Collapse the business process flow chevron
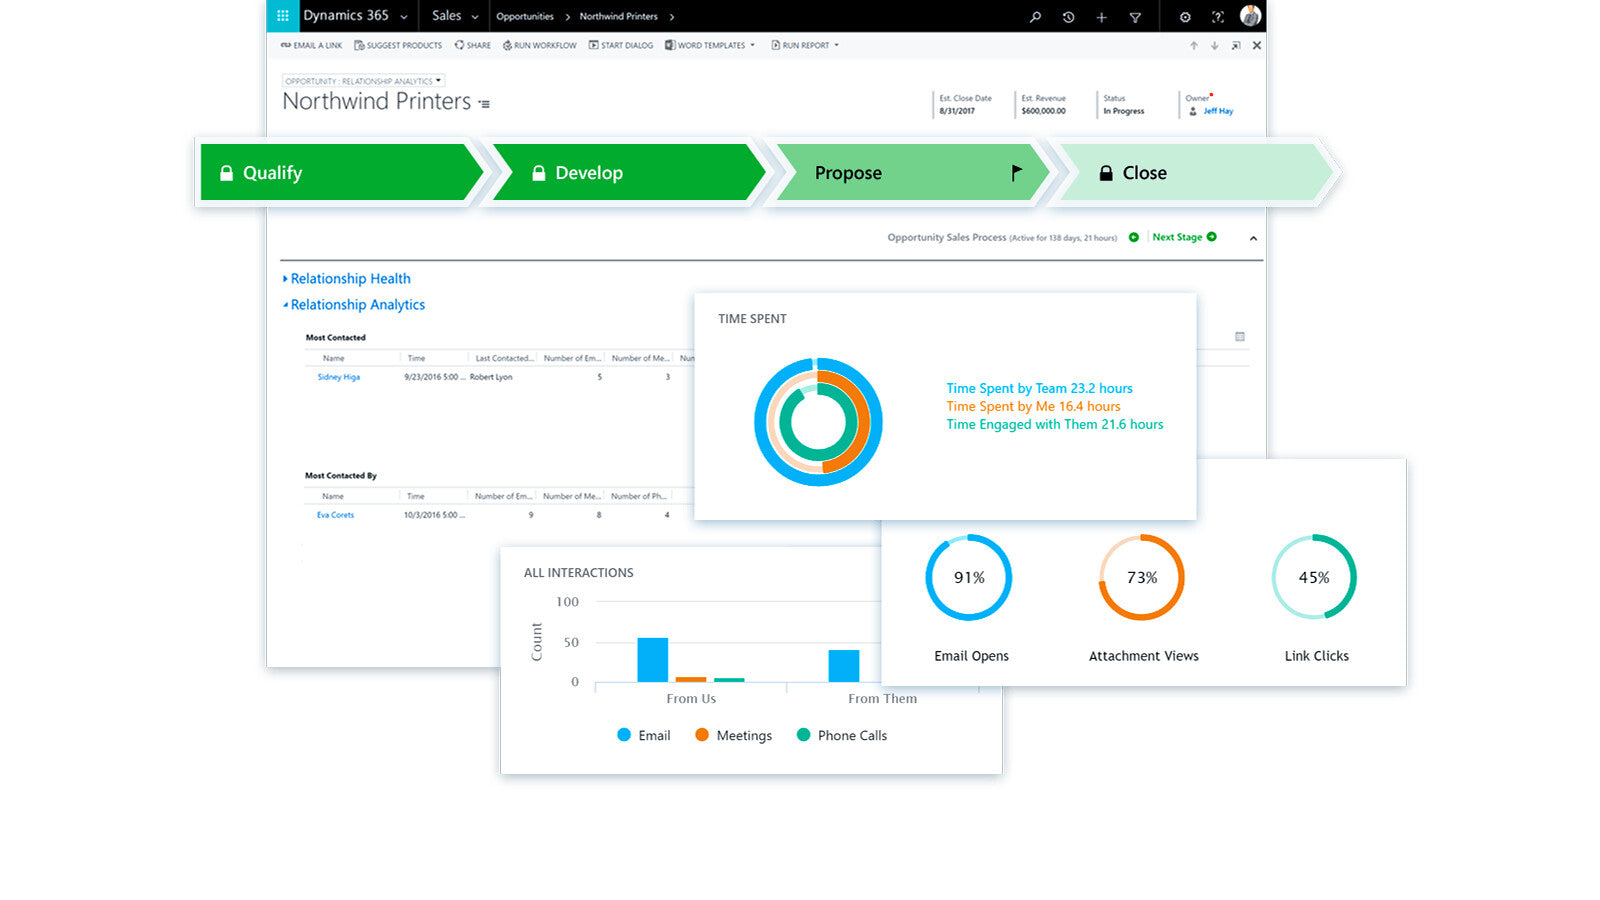Viewport: 1600px width, 900px height. click(x=1253, y=238)
